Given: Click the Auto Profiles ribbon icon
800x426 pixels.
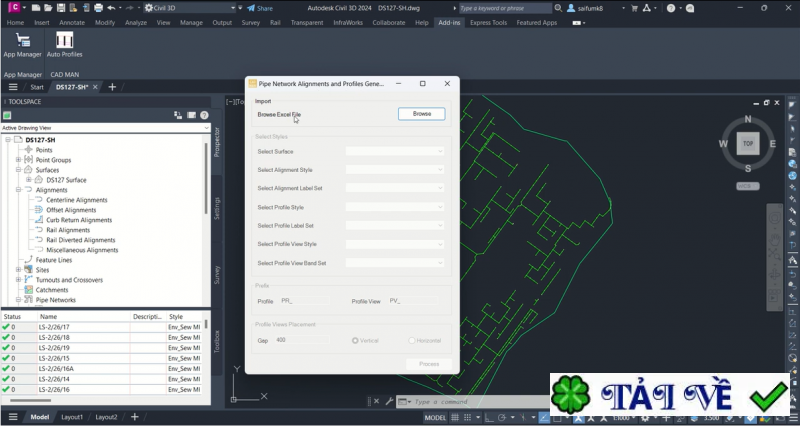Looking at the screenshot, I should (x=64, y=41).
